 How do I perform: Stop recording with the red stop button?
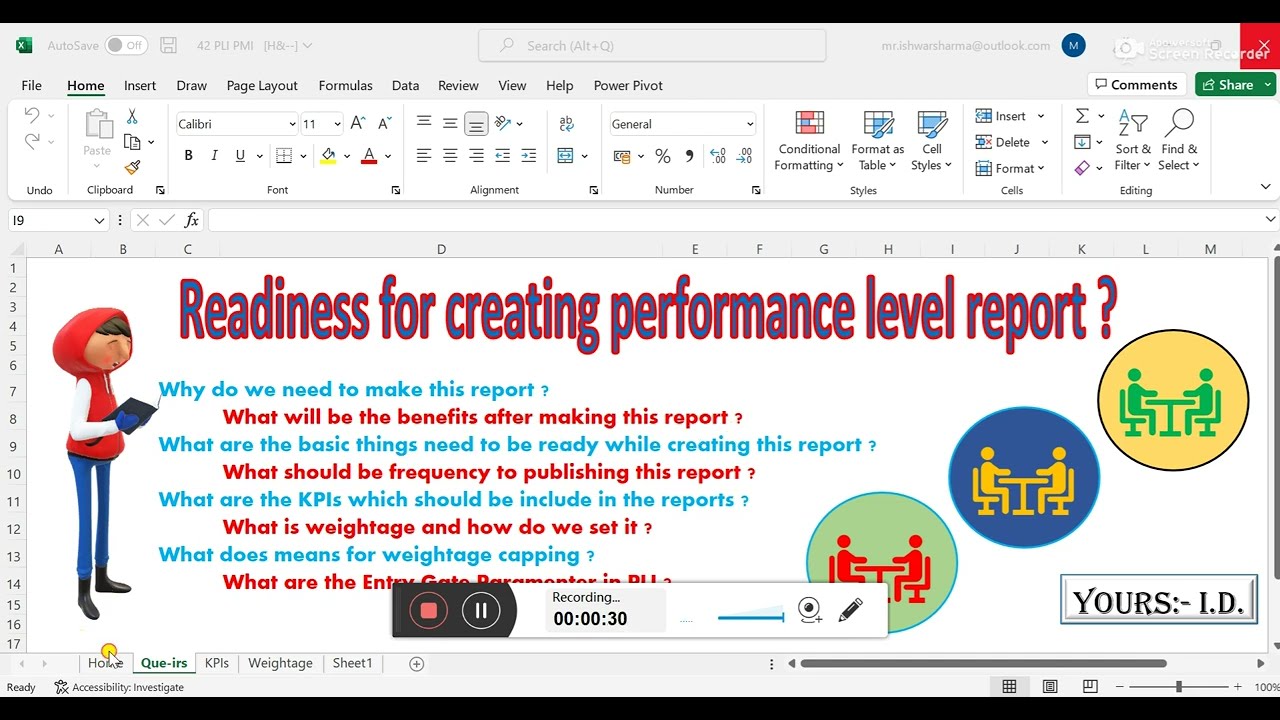click(429, 610)
